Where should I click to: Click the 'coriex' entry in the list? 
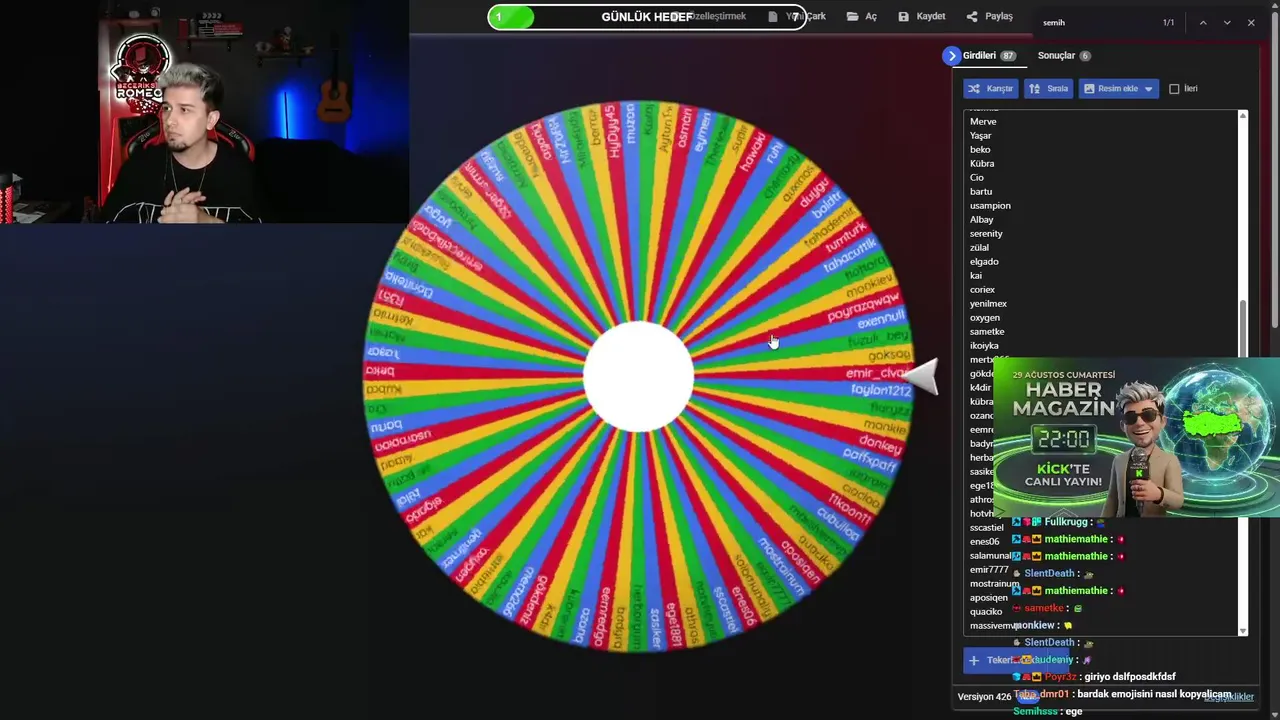[x=982, y=290]
